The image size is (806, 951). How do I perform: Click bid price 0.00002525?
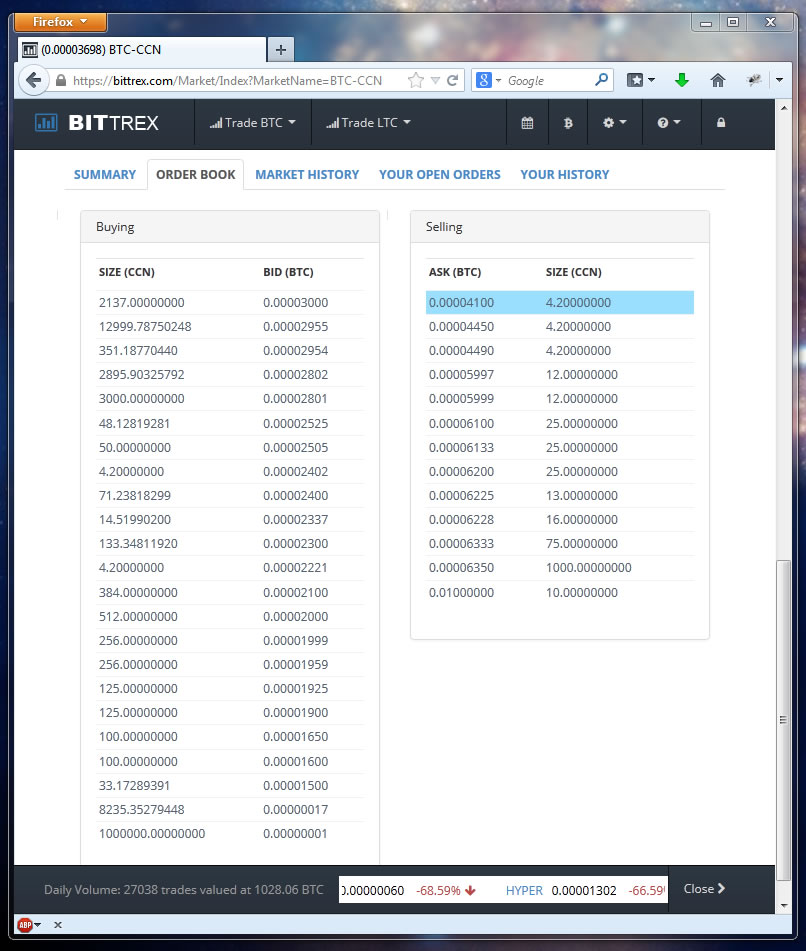tap(295, 423)
